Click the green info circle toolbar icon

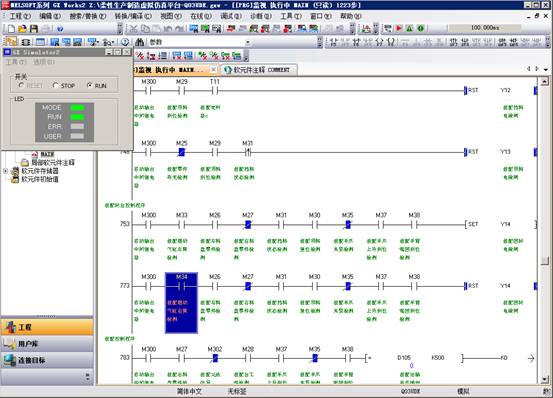point(421,28)
